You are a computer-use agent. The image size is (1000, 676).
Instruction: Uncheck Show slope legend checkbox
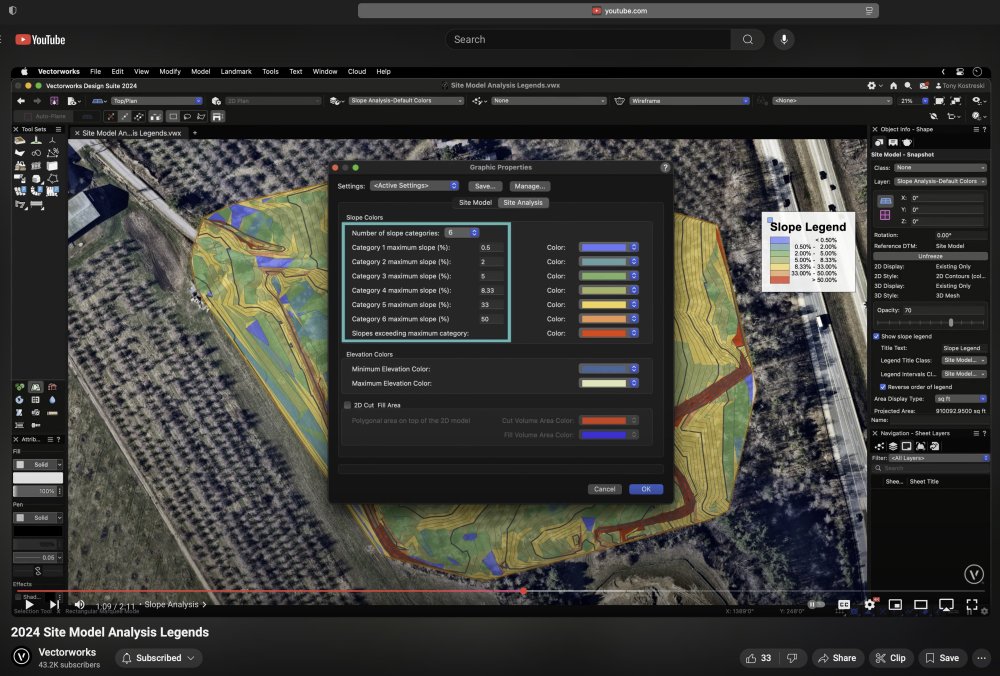(x=877, y=336)
